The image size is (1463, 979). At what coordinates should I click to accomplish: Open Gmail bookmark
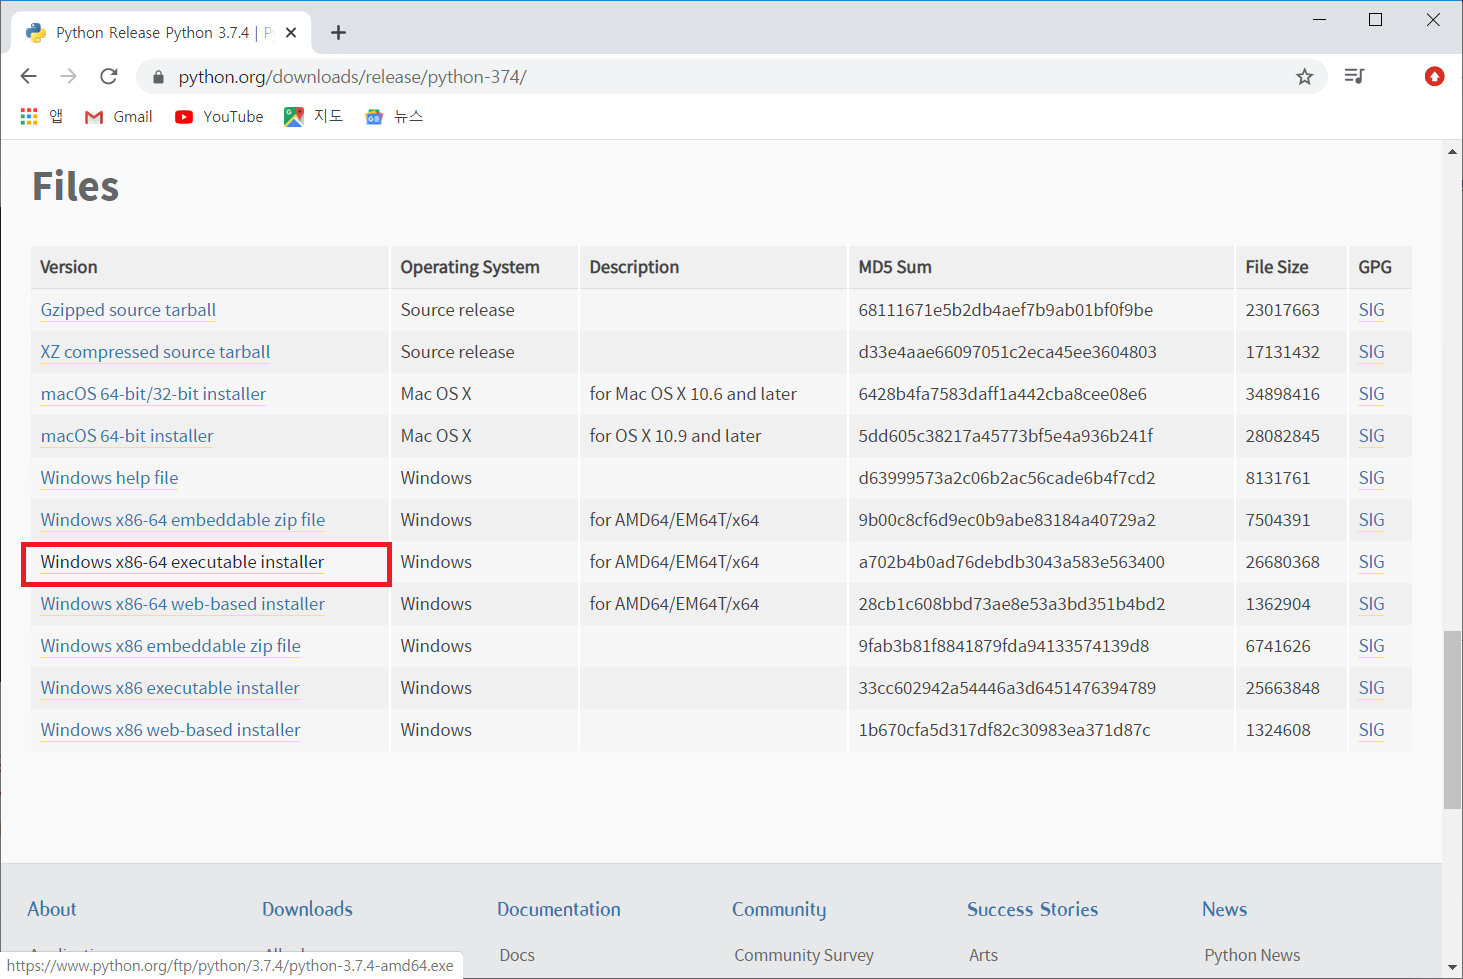pos(119,117)
